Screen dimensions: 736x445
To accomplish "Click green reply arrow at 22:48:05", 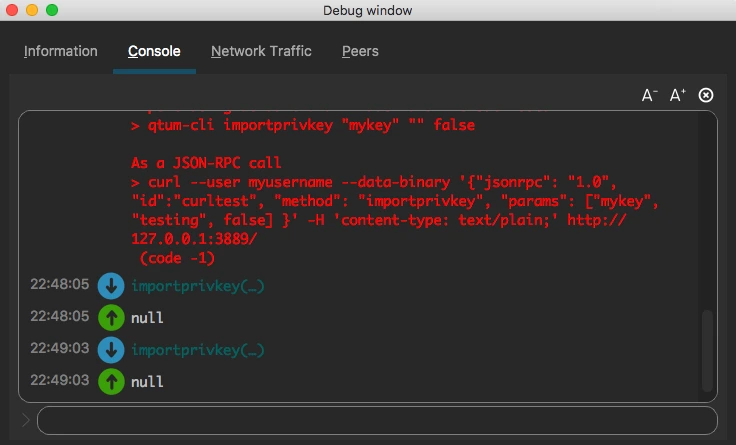I will (x=110, y=318).
